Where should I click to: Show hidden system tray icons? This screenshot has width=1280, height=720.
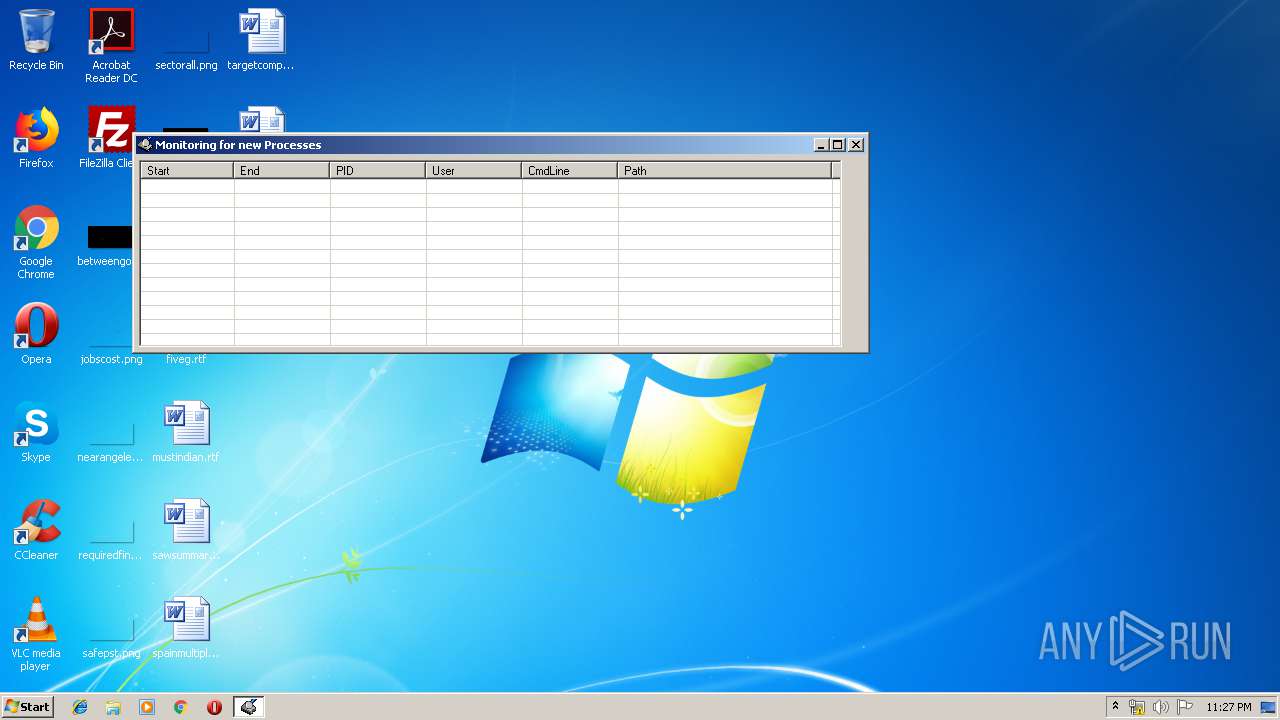(x=1116, y=707)
